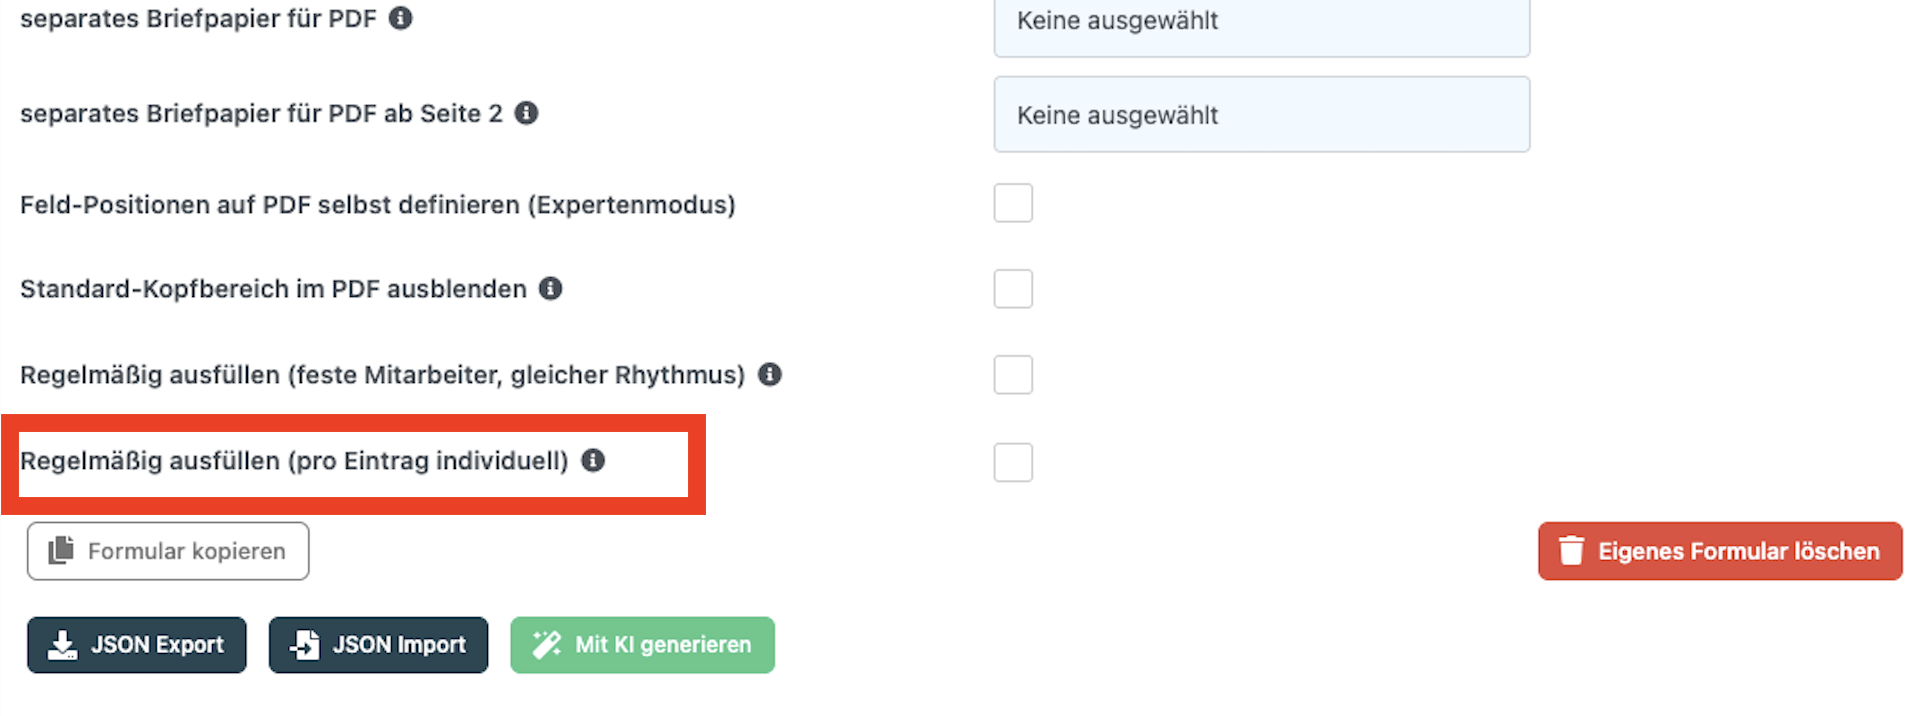
Task: Select the 'Regelmäßig ausfüllen (pro Eintrag individuell)' label
Action: point(294,461)
